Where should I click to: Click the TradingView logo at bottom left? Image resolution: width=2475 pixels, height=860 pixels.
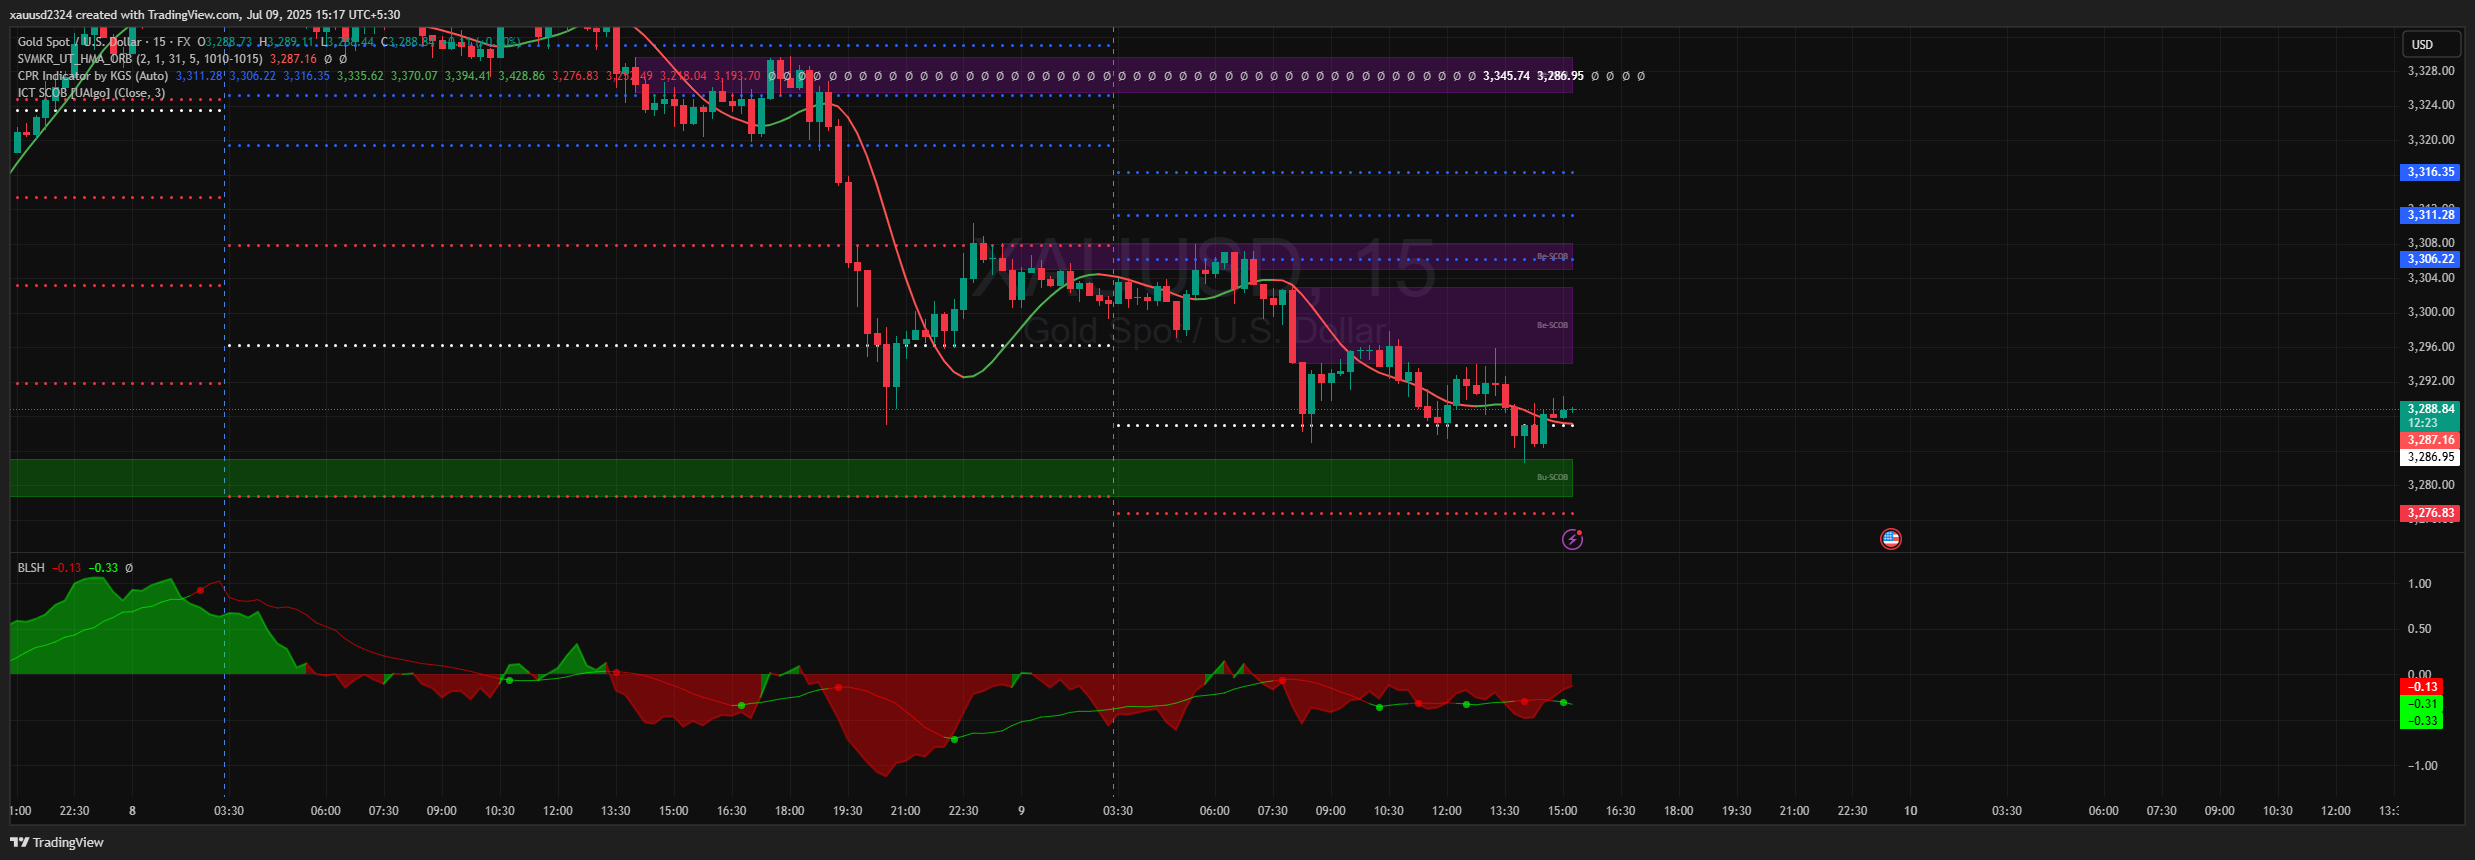pos(57,842)
